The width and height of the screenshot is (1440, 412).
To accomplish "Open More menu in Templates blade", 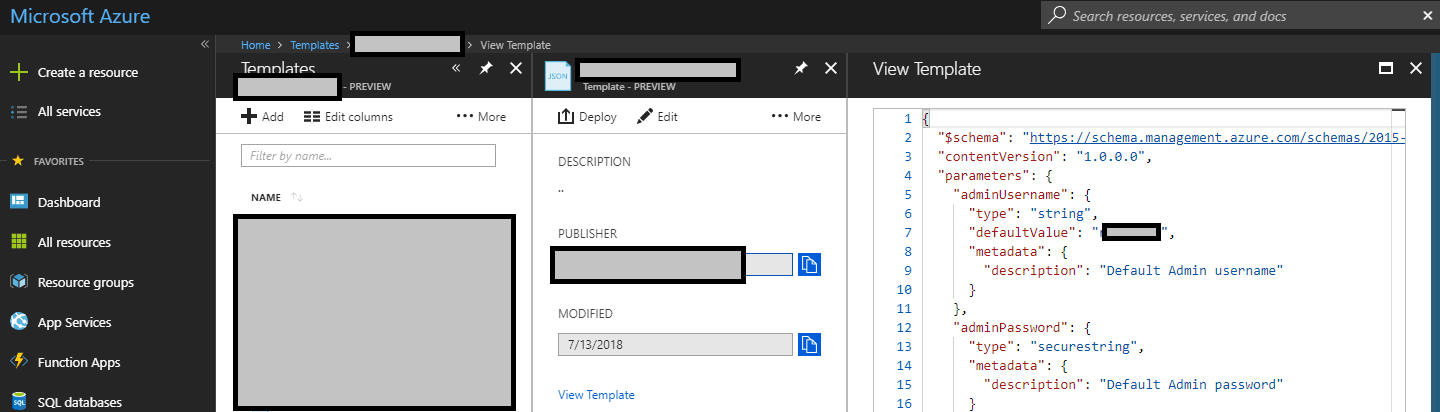I will click(481, 117).
